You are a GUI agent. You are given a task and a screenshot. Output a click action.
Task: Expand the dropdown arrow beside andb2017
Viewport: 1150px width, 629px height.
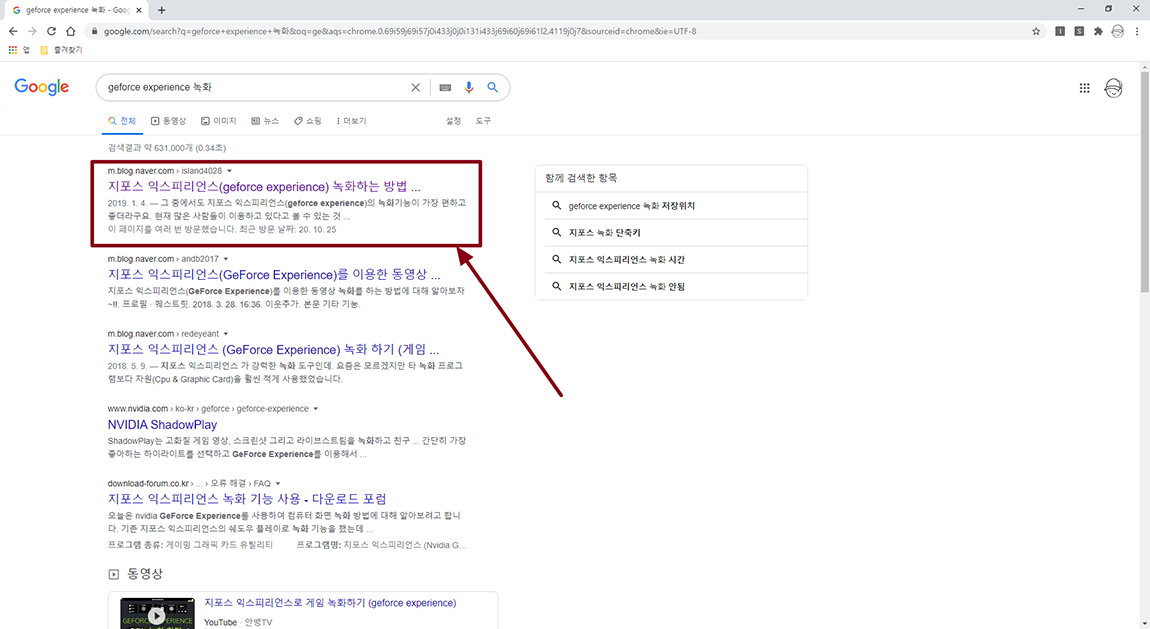[226, 259]
